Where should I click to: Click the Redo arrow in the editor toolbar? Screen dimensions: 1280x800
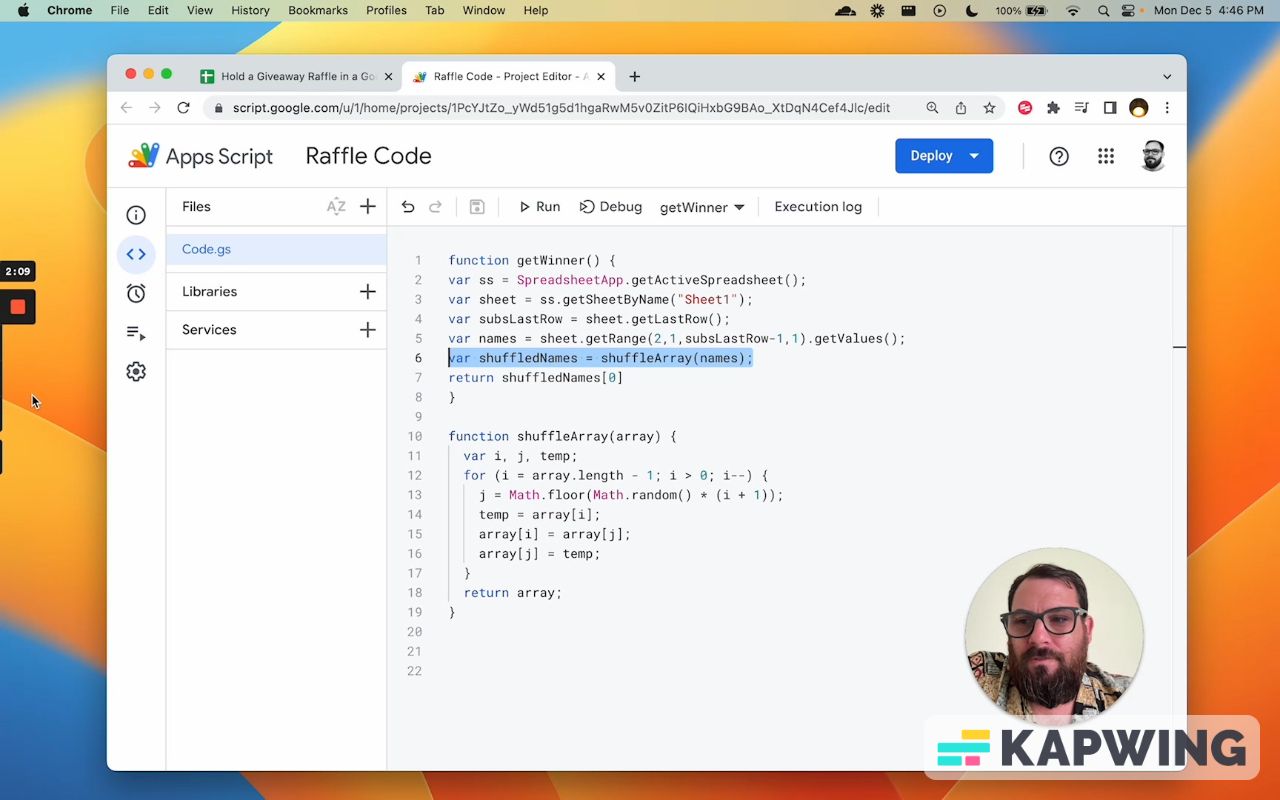pyautogui.click(x=435, y=207)
